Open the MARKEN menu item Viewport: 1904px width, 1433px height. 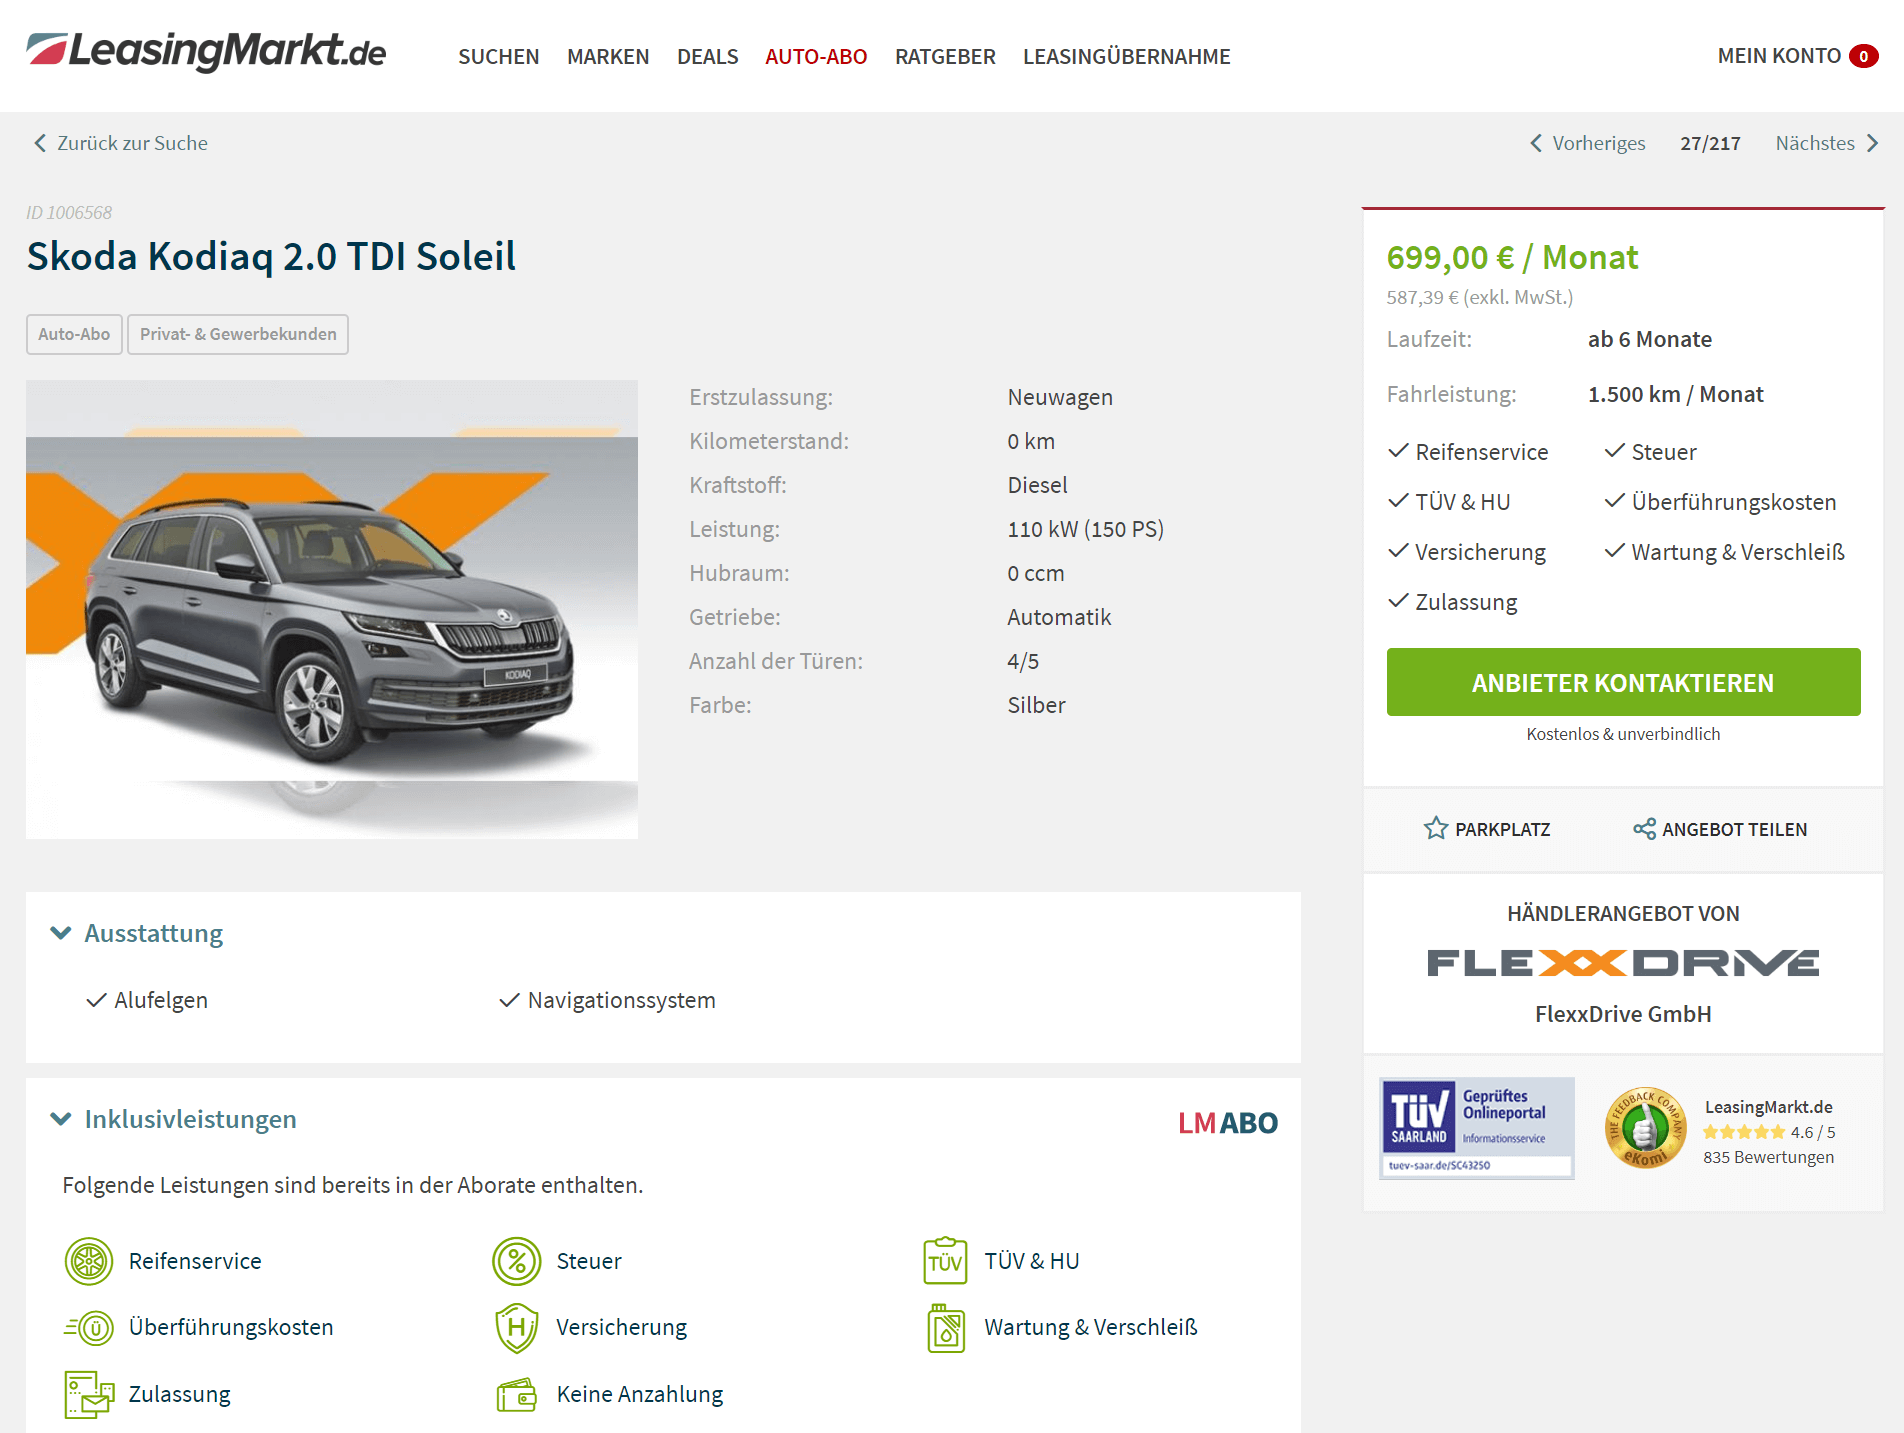(x=608, y=57)
